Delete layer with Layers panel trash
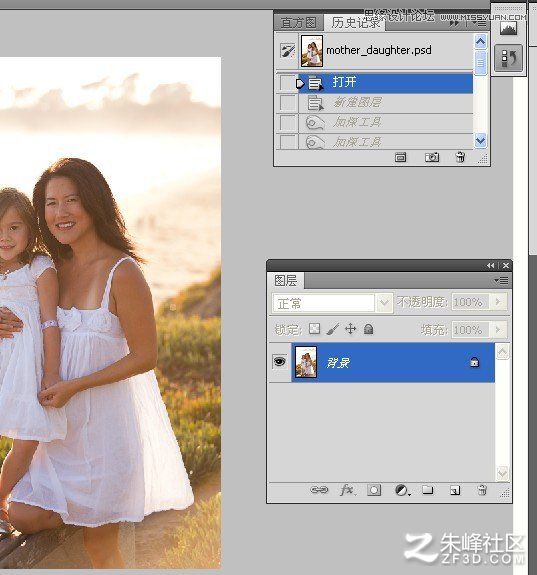Viewport: 537px width, 575px height. (482, 490)
